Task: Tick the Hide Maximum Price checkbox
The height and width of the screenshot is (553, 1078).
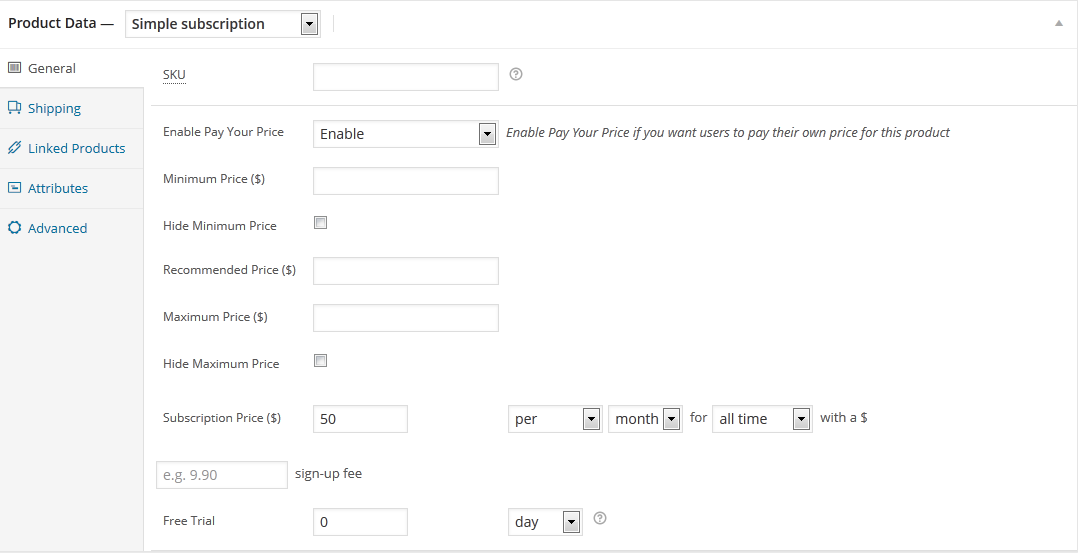Action: point(321,361)
